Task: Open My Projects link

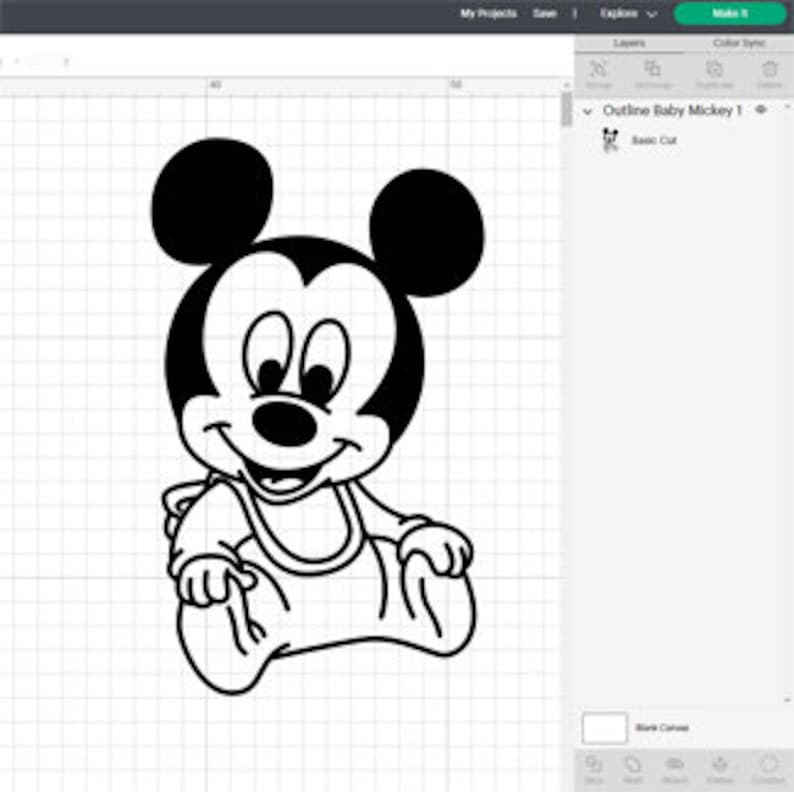Action: tap(488, 14)
